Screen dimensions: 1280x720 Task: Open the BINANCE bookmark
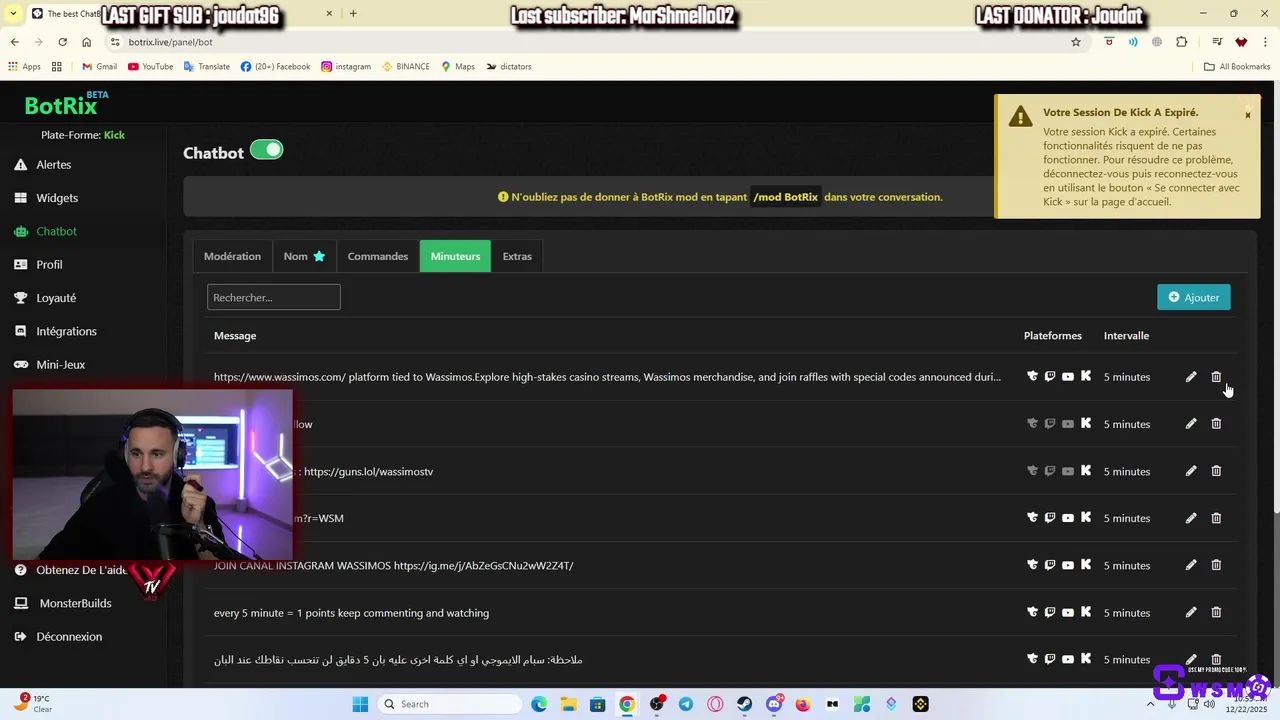click(x=405, y=67)
